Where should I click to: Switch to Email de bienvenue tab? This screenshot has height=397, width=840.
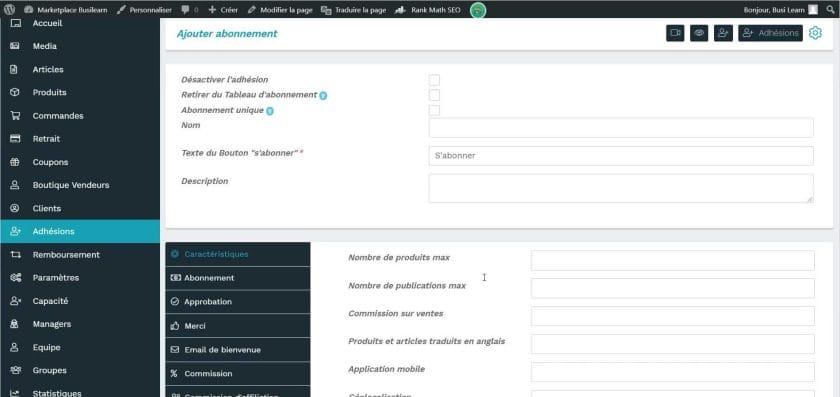pyautogui.click(x=238, y=349)
